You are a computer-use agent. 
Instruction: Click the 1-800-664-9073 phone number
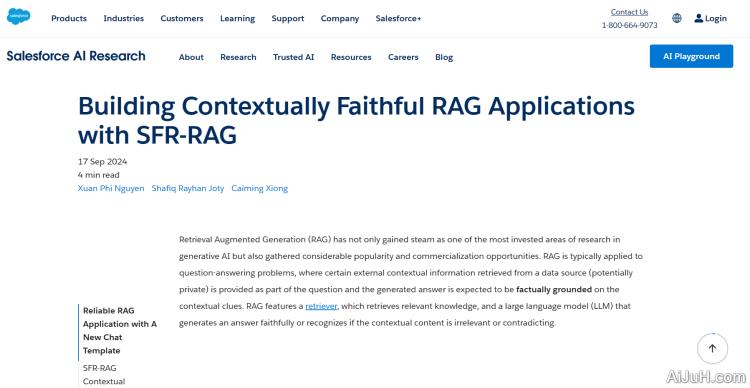(629, 25)
